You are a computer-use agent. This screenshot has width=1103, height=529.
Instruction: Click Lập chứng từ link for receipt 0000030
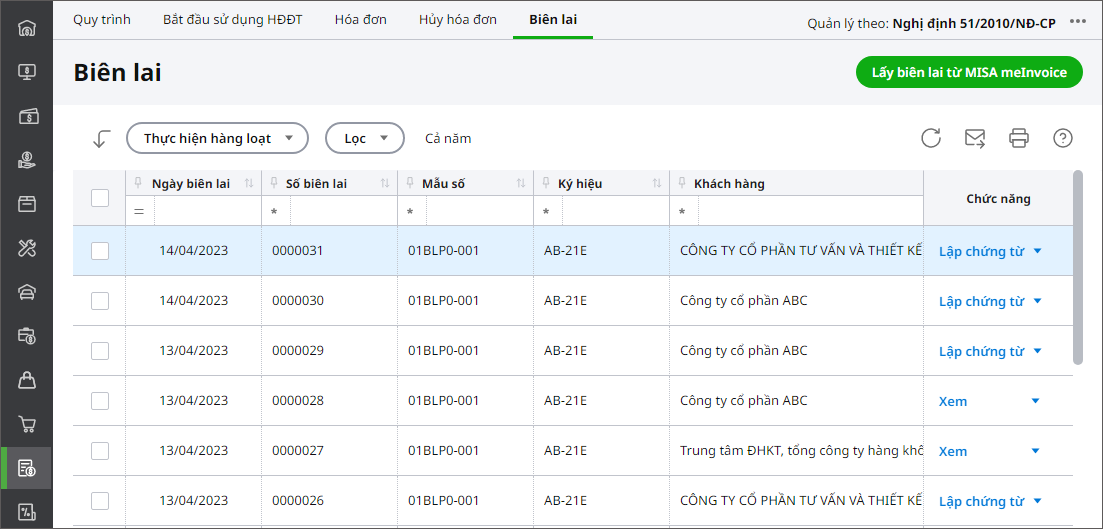[981, 301]
